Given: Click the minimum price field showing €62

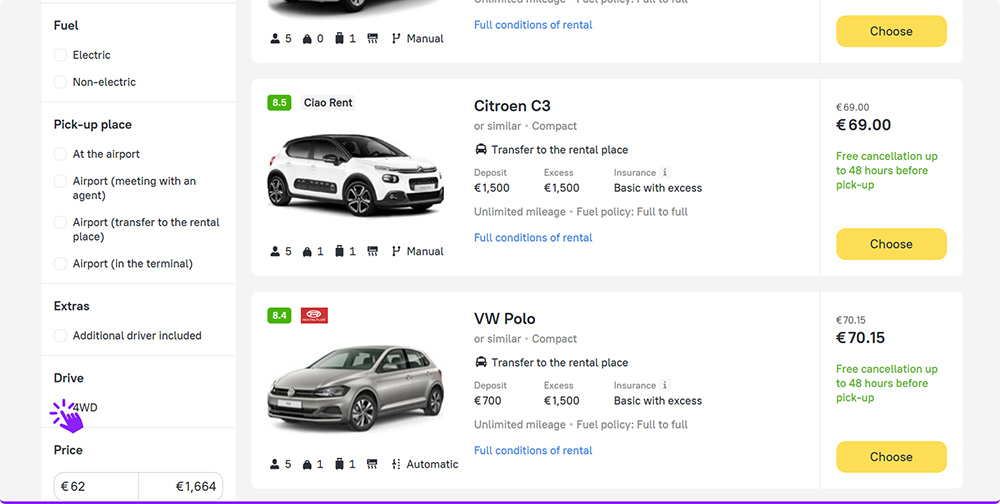Looking at the screenshot, I should [96, 486].
